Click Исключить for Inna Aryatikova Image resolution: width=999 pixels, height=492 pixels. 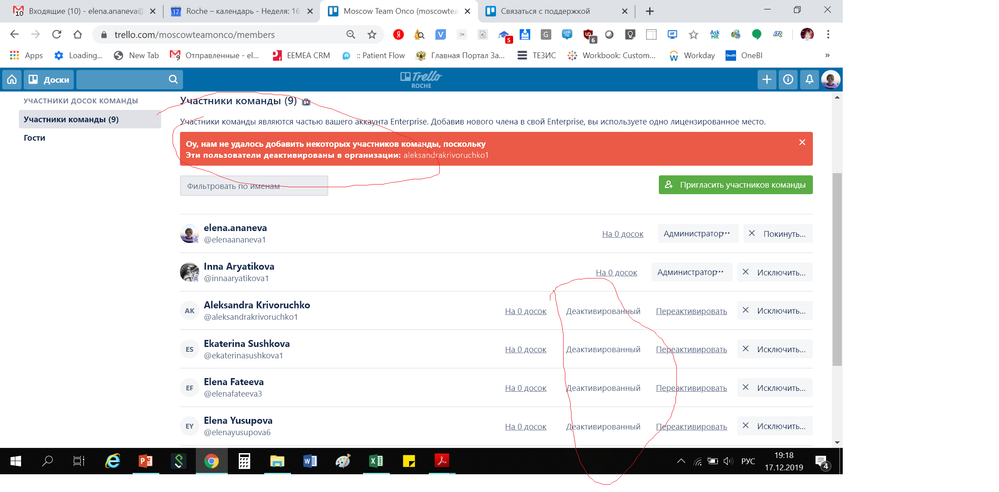pos(775,272)
